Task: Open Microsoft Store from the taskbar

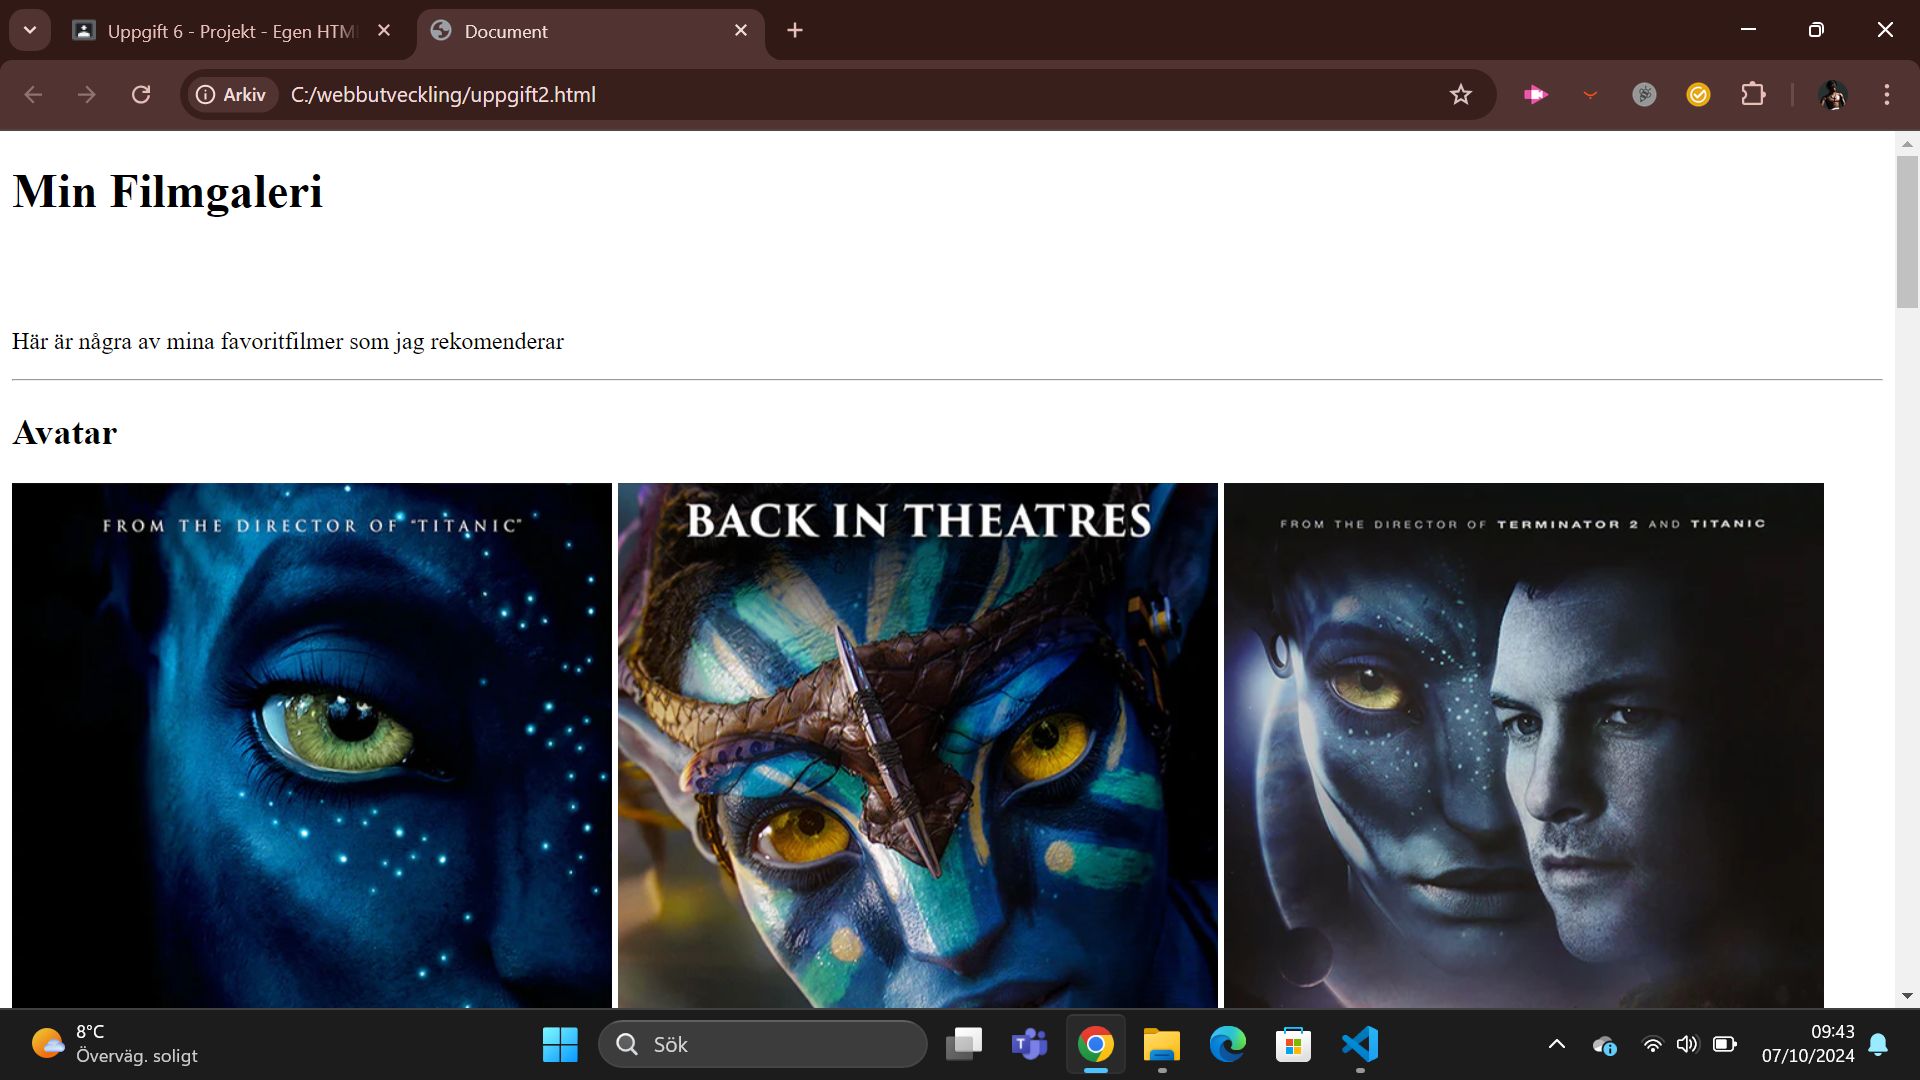Action: tap(1293, 1044)
